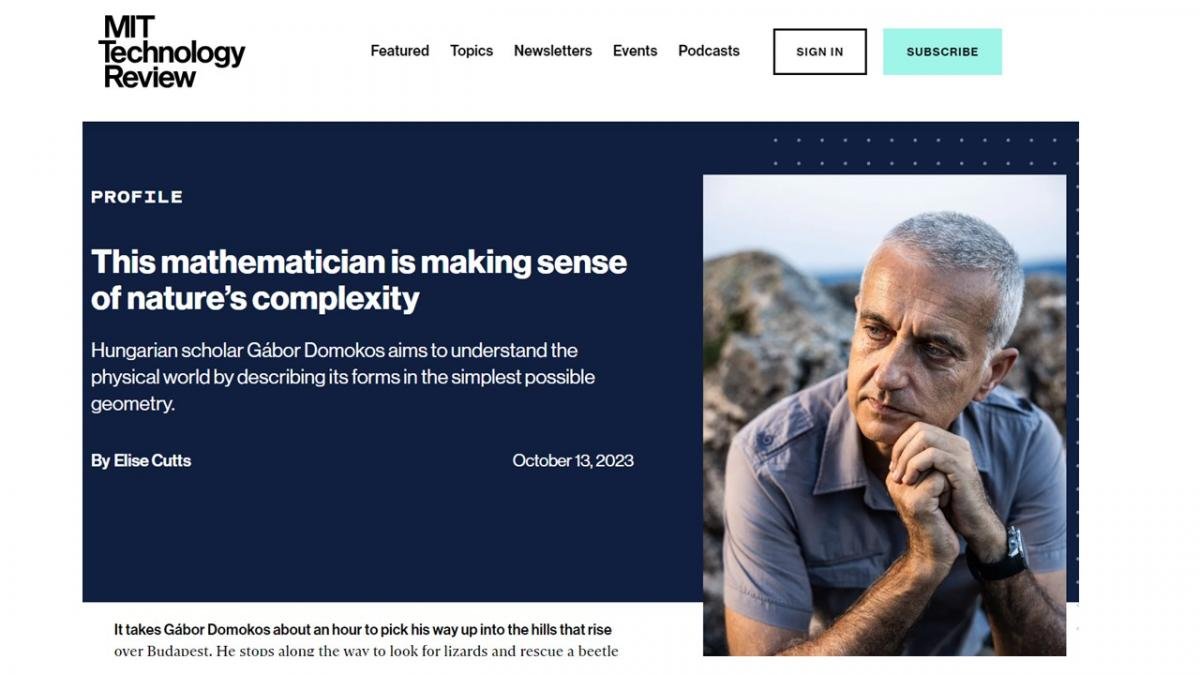Go to the Newsletters section
Viewport: 1200px width, 675px height.
[552, 51]
